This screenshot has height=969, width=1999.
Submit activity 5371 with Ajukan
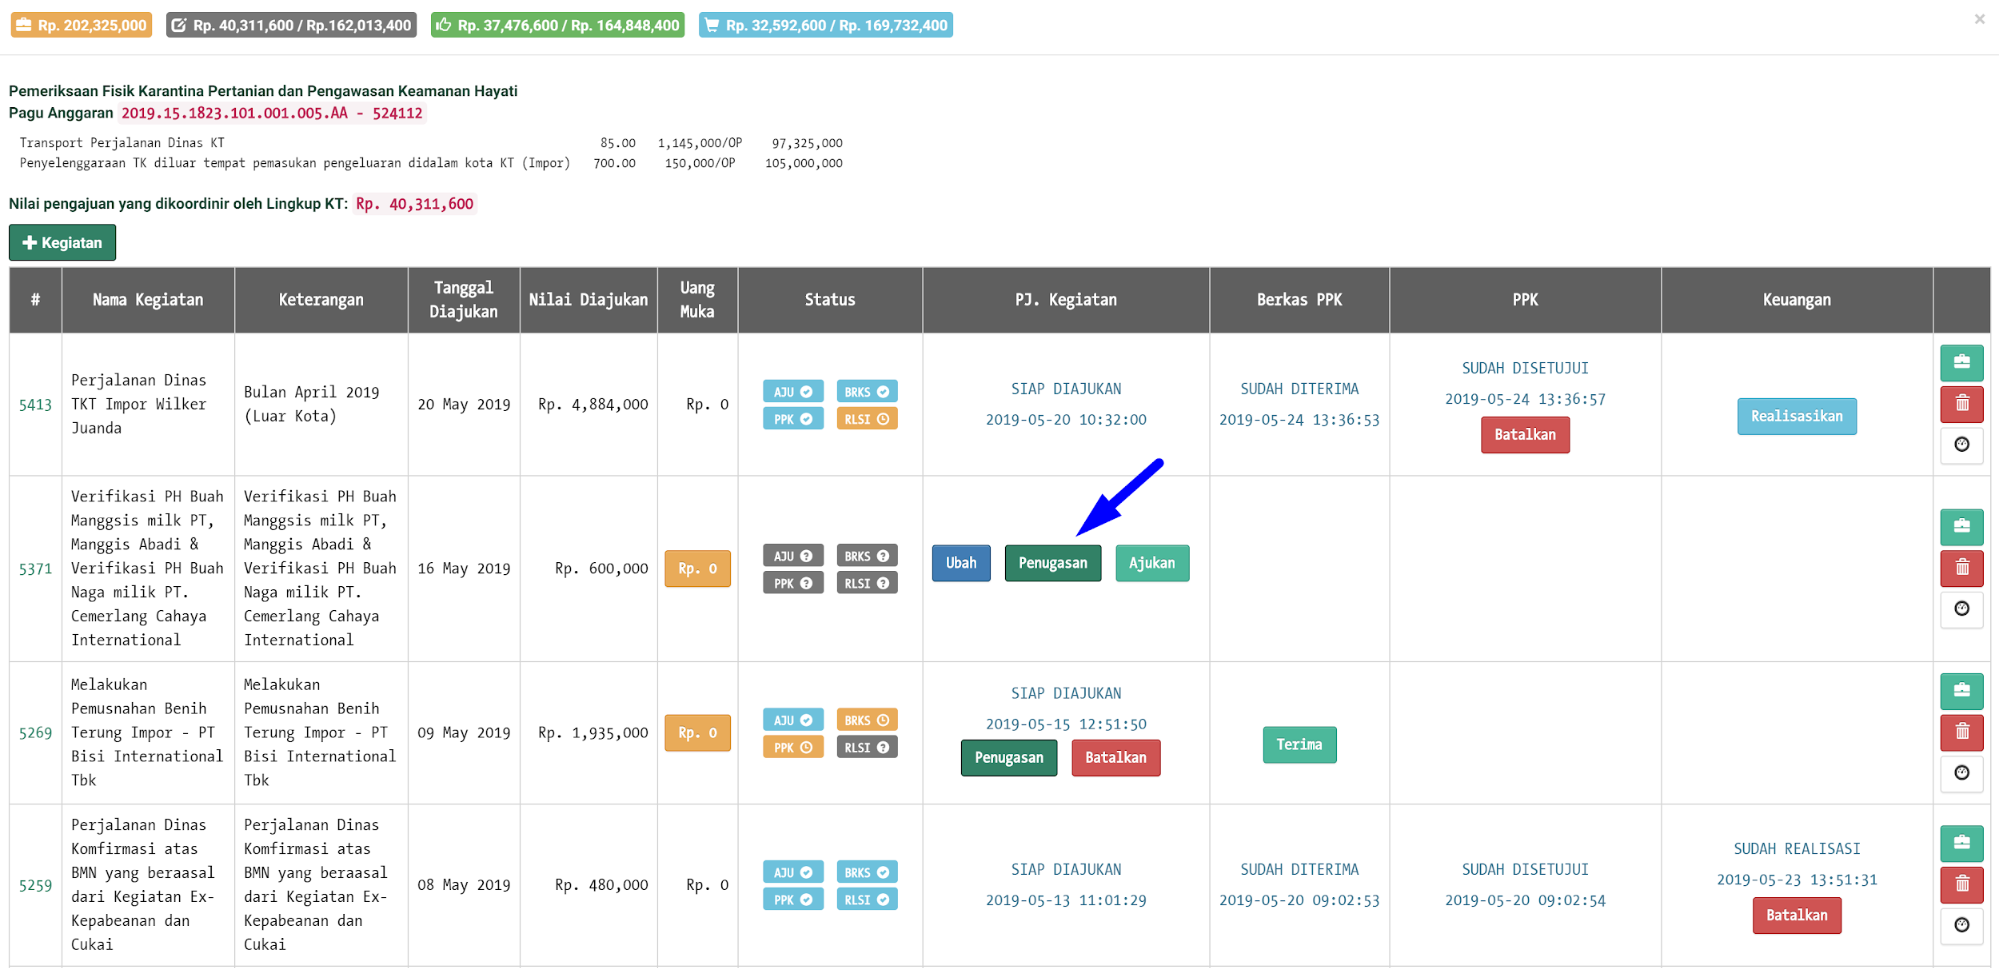point(1152,563)
